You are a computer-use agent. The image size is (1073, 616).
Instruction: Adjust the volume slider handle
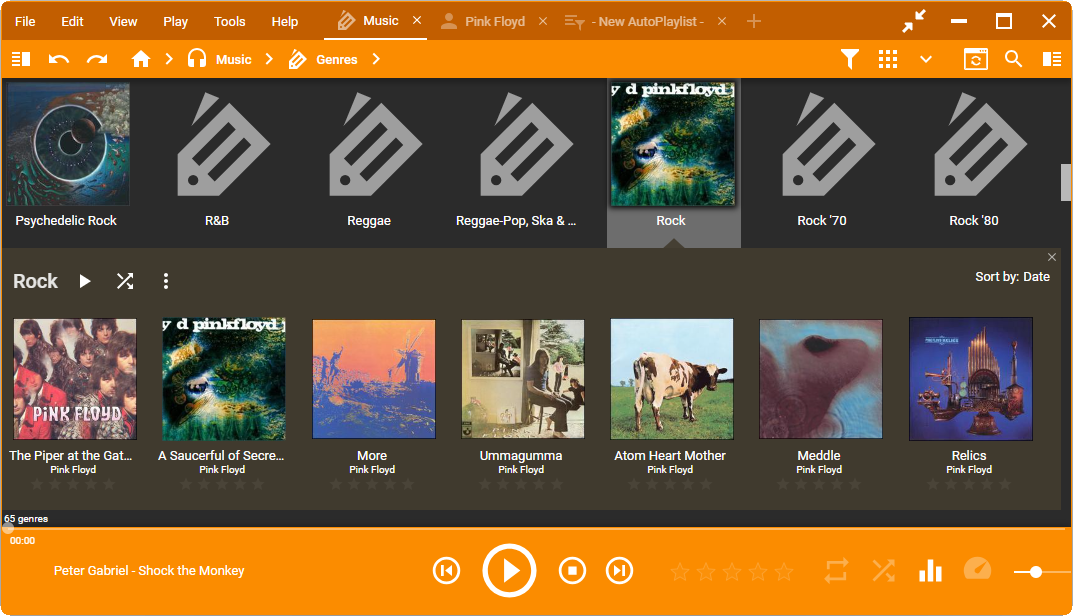tap(1036, 572)
